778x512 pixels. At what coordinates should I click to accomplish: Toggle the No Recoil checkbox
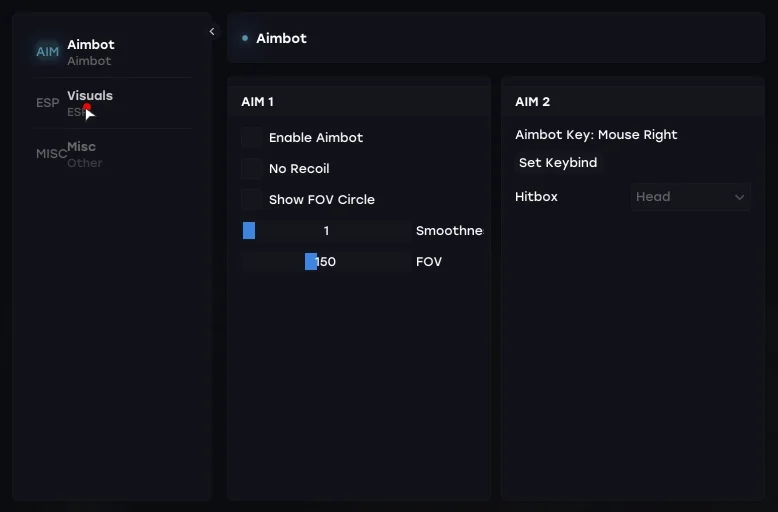252,169
